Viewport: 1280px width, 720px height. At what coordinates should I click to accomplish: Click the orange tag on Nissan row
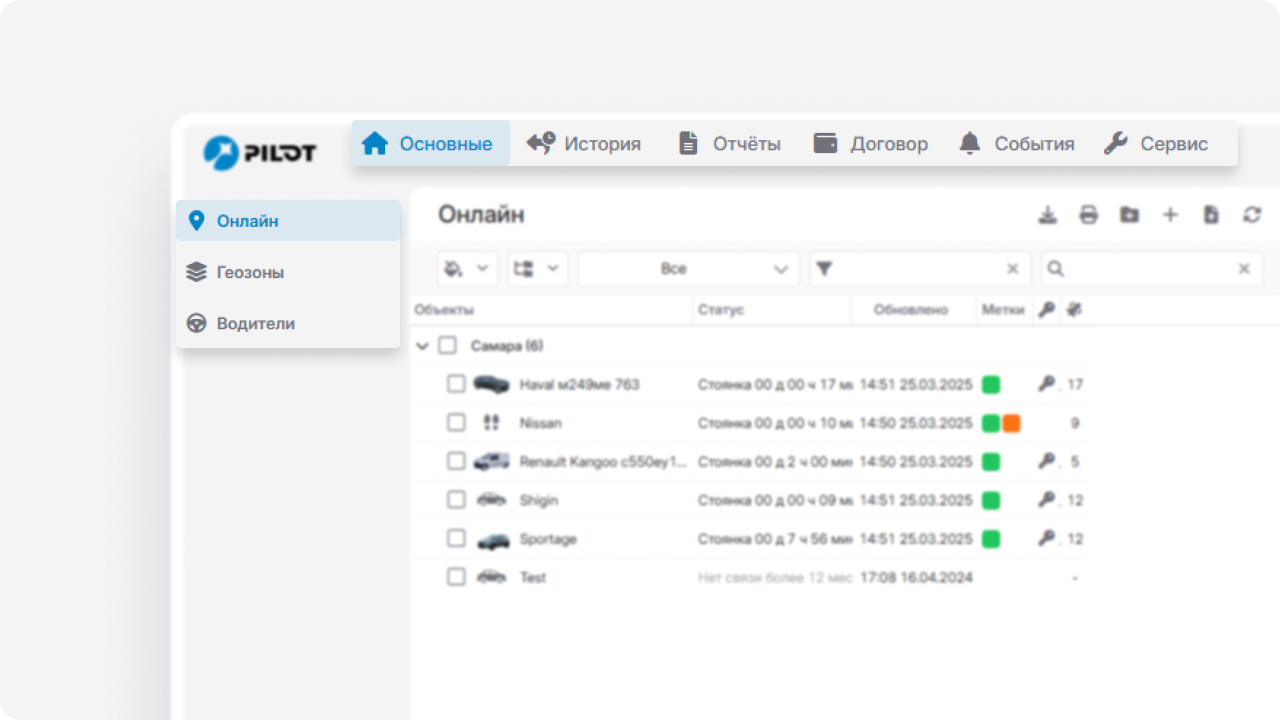[1011, 423]
